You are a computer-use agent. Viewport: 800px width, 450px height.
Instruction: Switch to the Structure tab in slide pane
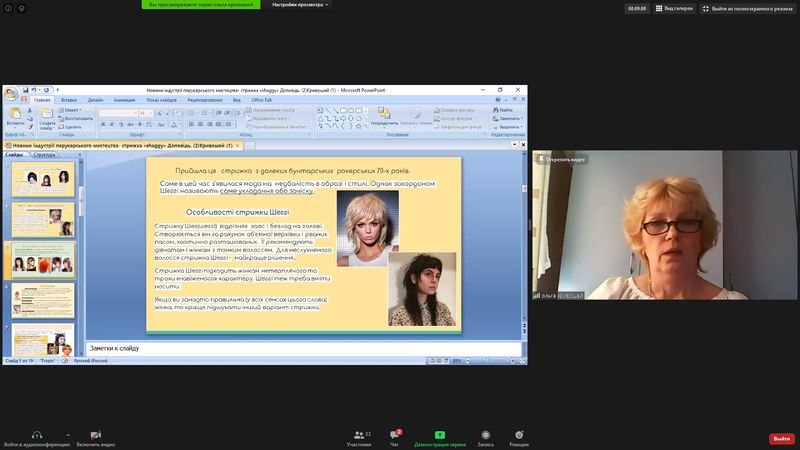[45, 155]
